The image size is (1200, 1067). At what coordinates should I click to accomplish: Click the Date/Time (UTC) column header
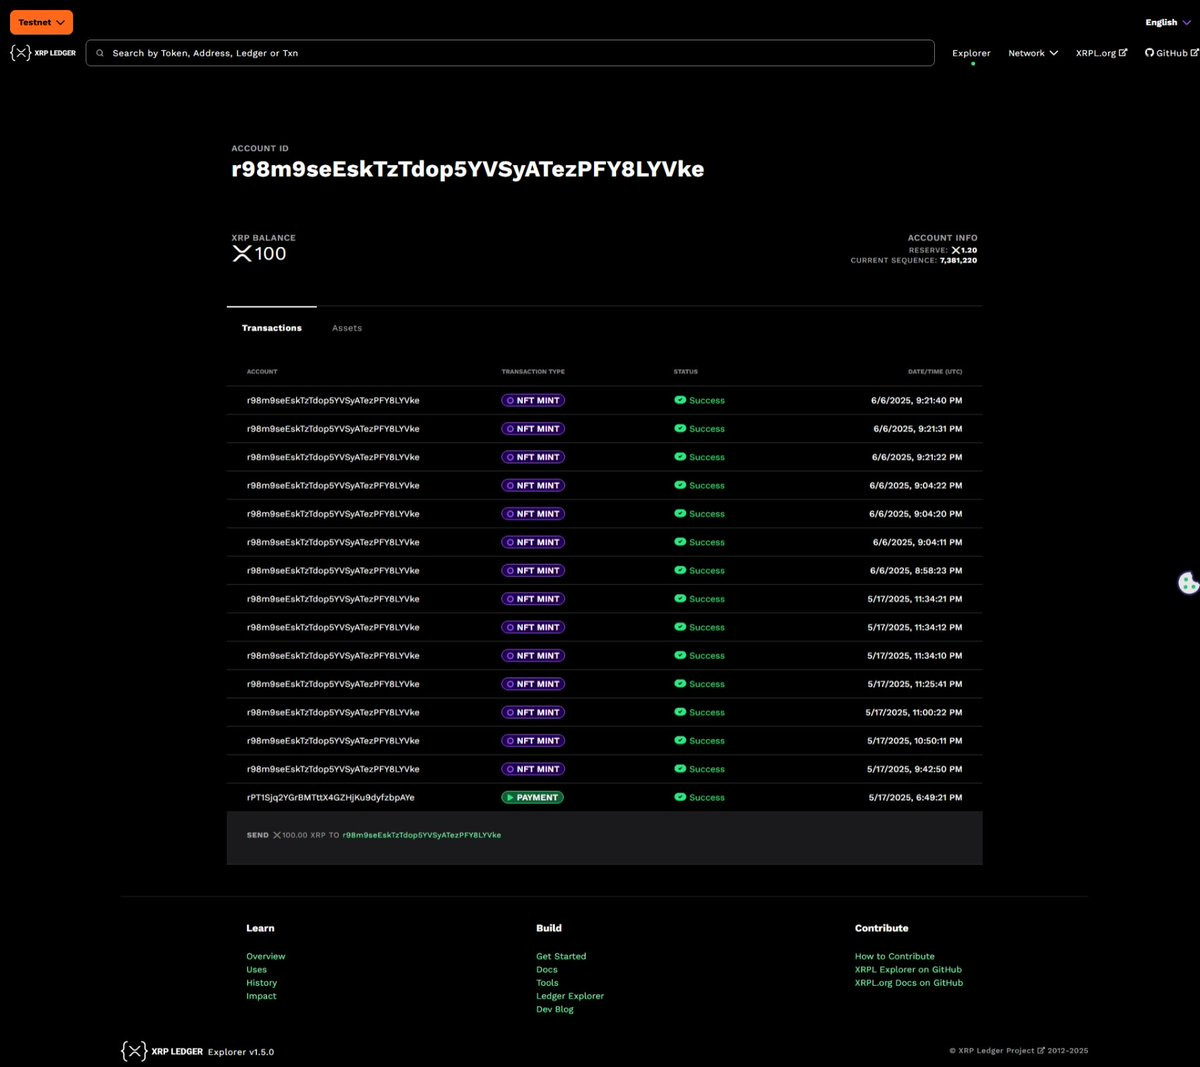935,372
